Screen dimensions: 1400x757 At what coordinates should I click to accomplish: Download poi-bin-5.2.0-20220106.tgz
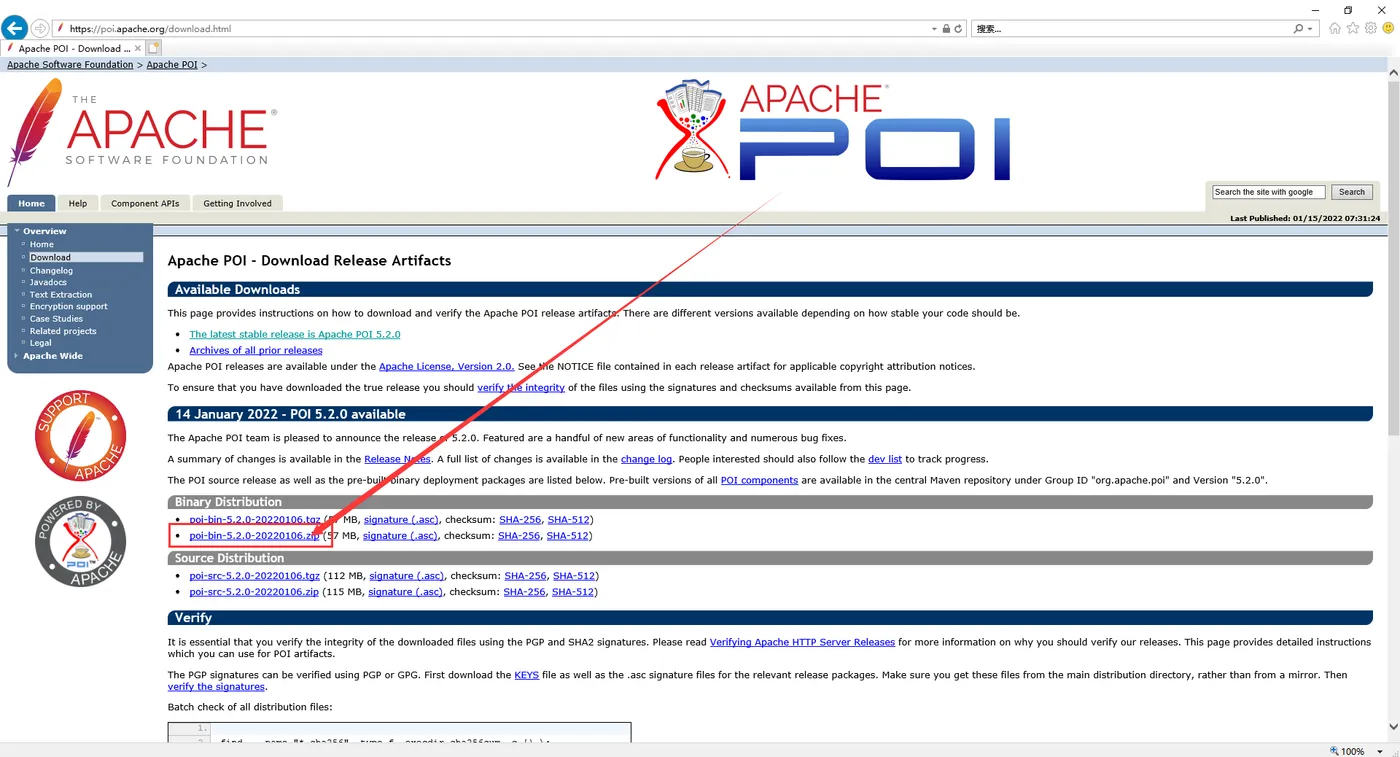point(255,520)
